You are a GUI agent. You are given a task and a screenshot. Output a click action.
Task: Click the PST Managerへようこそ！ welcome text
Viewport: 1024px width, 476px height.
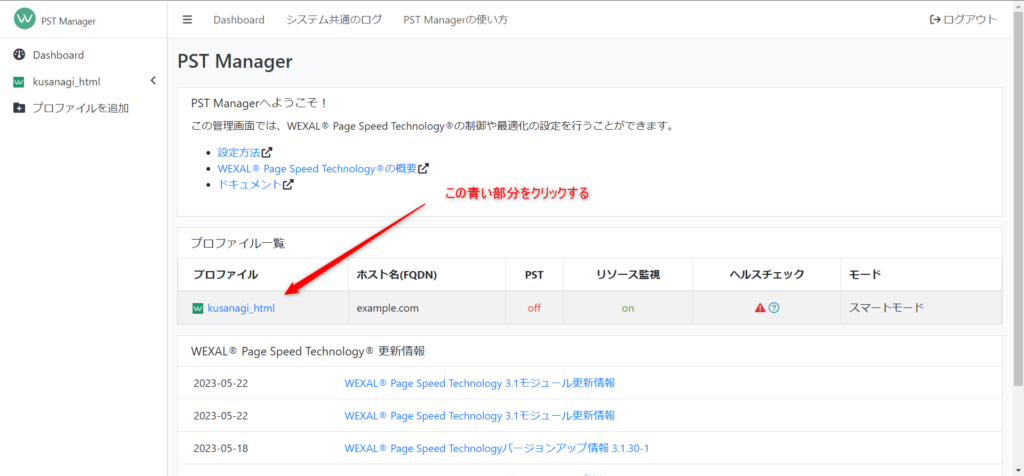(259, 103)
